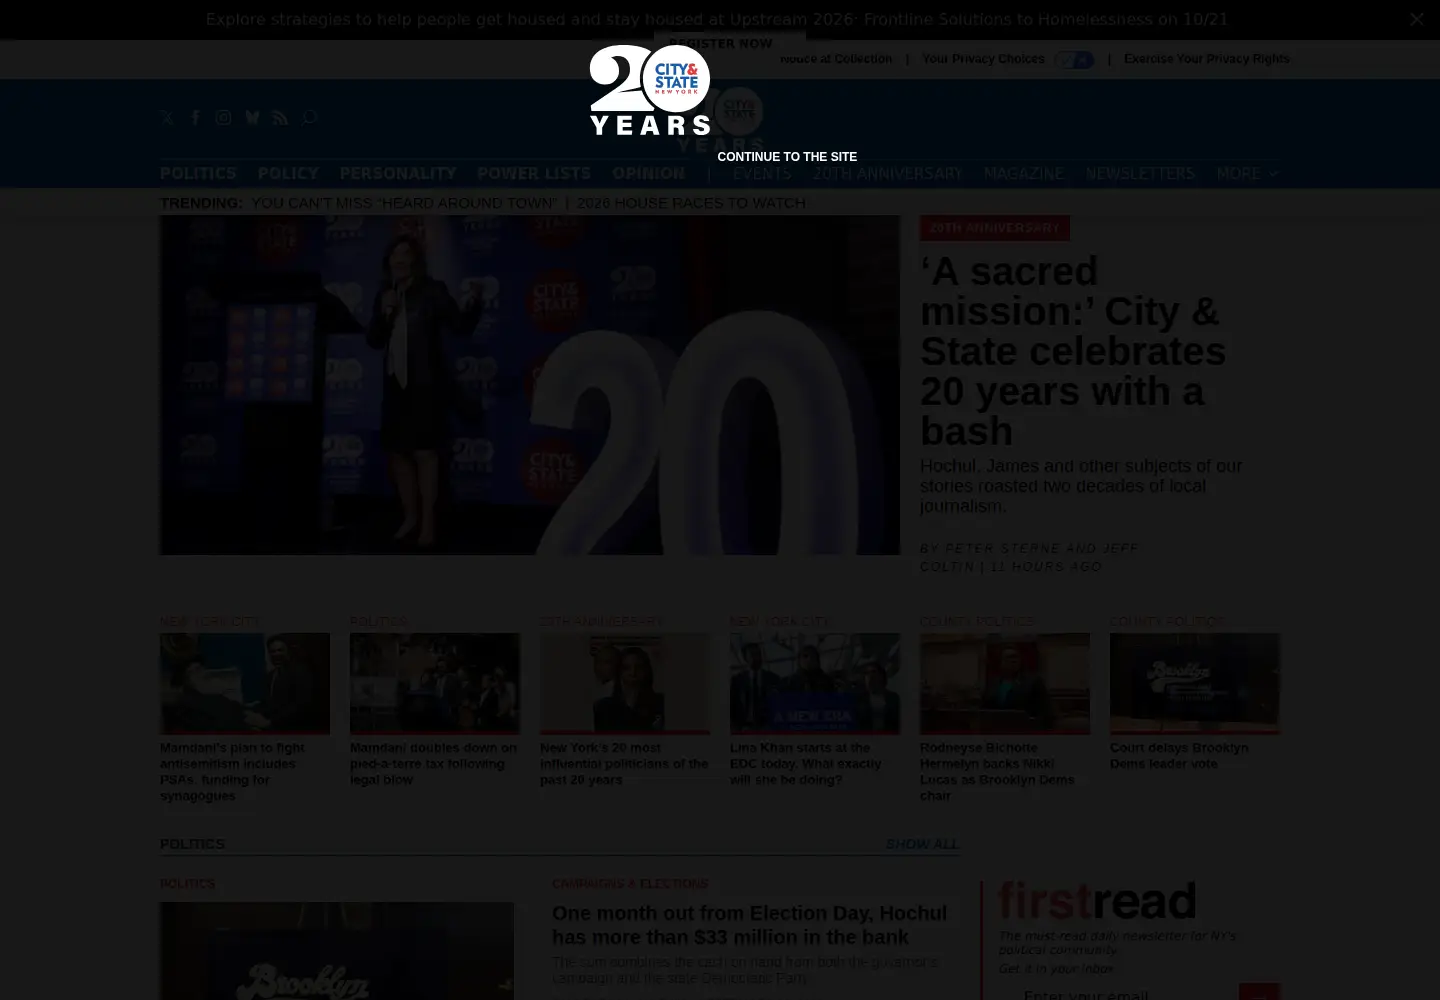Open the anniversary bash hero photo
This screenshot has width=1440, height=1000.
tap(530, 385)
